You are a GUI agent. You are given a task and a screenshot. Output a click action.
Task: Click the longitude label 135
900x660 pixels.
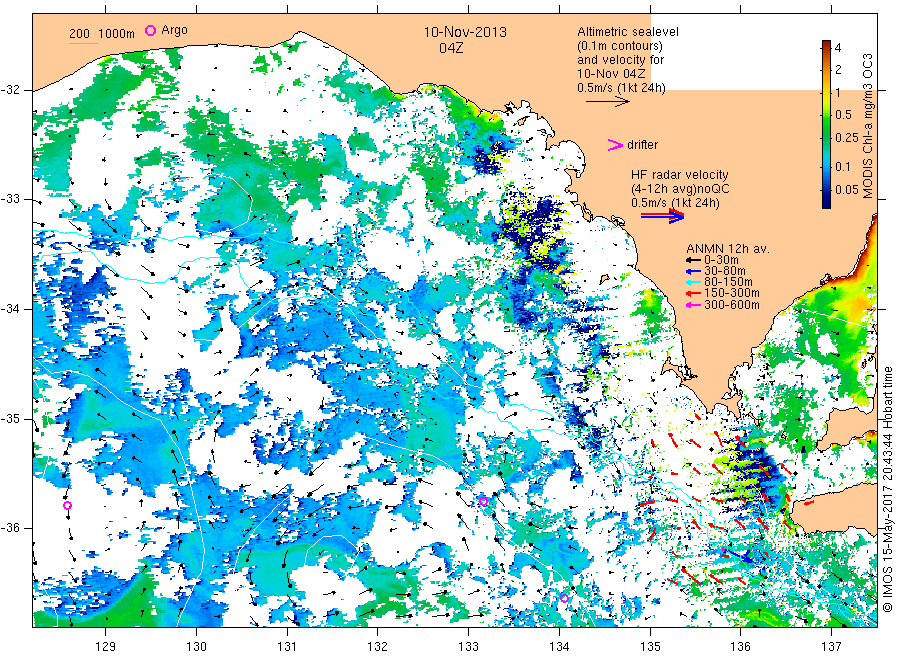[650, 647]
